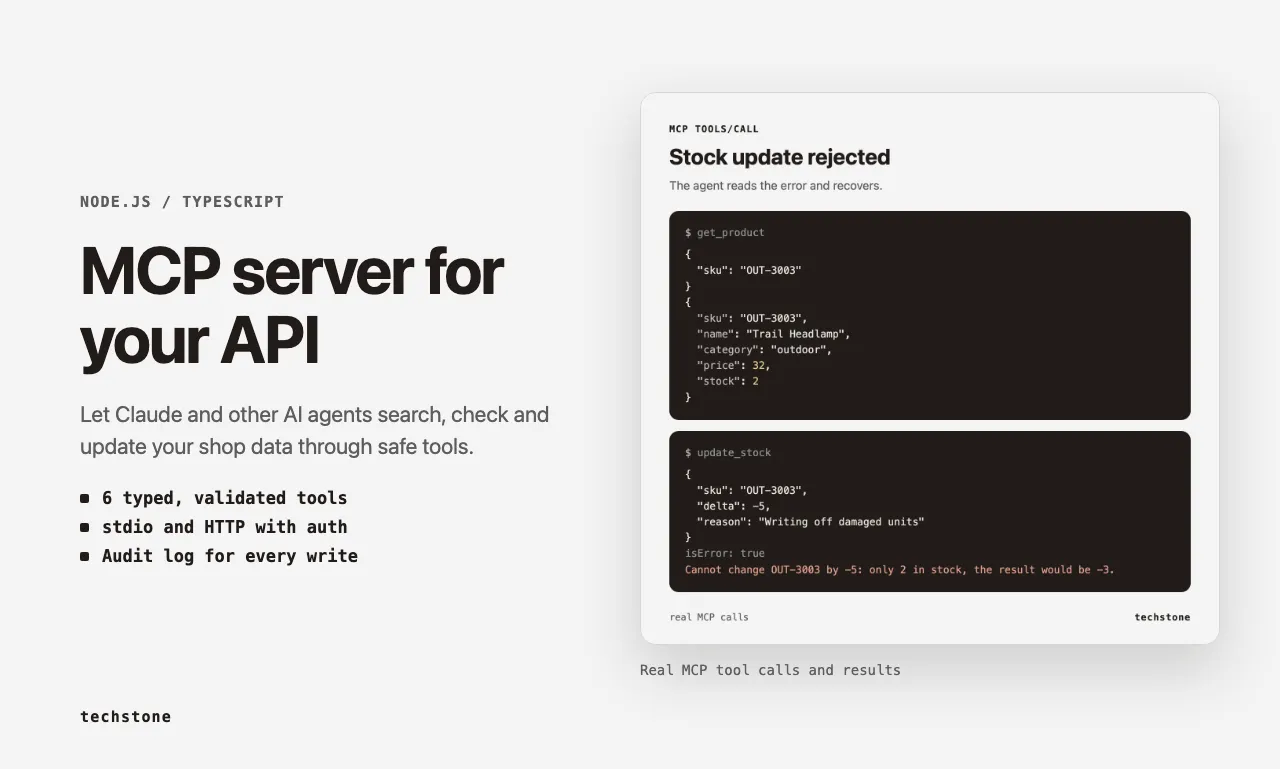Screen dimensions: 1280x769
Task: Select the paragraph starting "Let Claude and other"
Action: 315,430
